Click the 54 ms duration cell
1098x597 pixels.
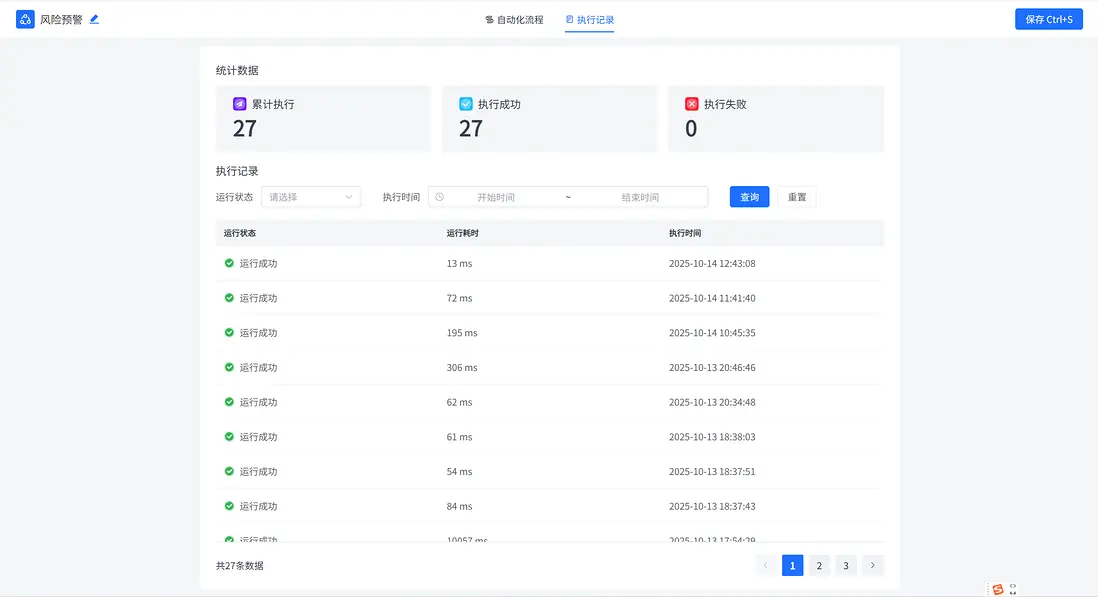pyautogui.click(x=459, y=472)
